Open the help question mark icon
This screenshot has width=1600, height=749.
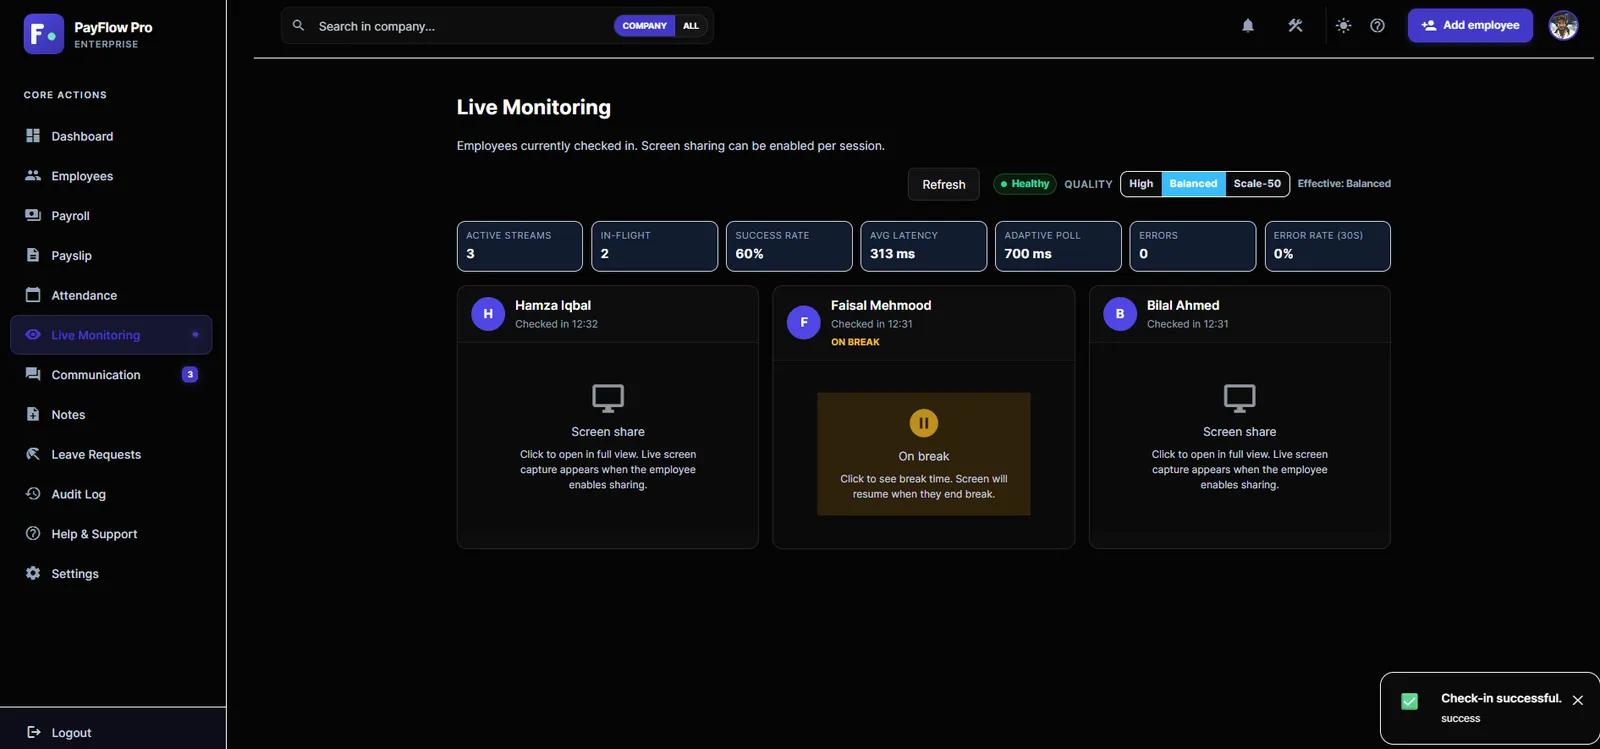[1377, 26]
